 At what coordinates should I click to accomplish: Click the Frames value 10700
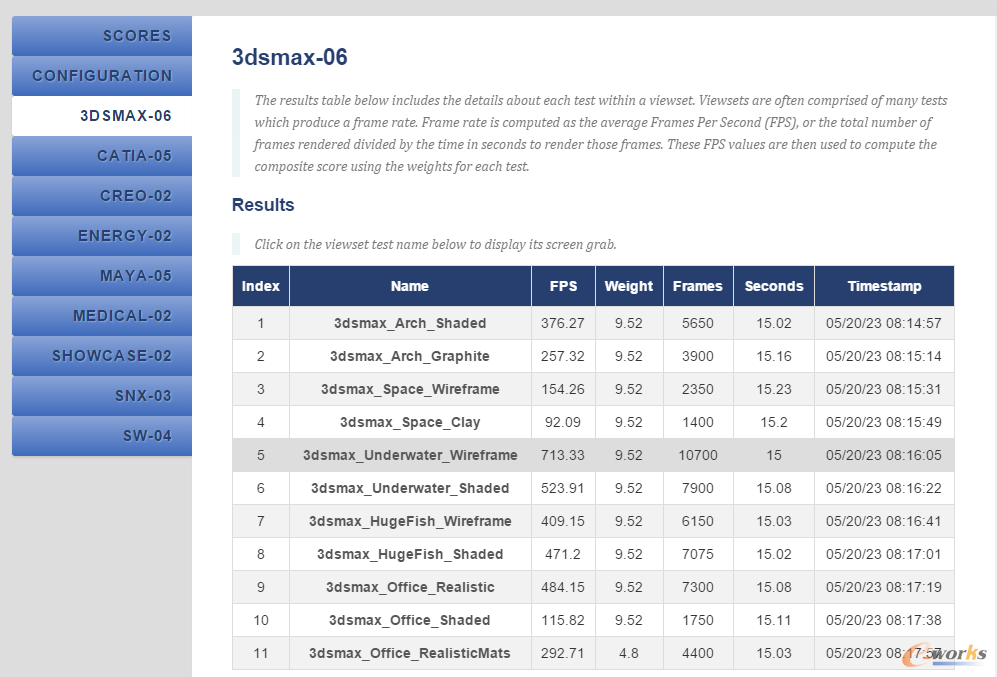[698, 455]
